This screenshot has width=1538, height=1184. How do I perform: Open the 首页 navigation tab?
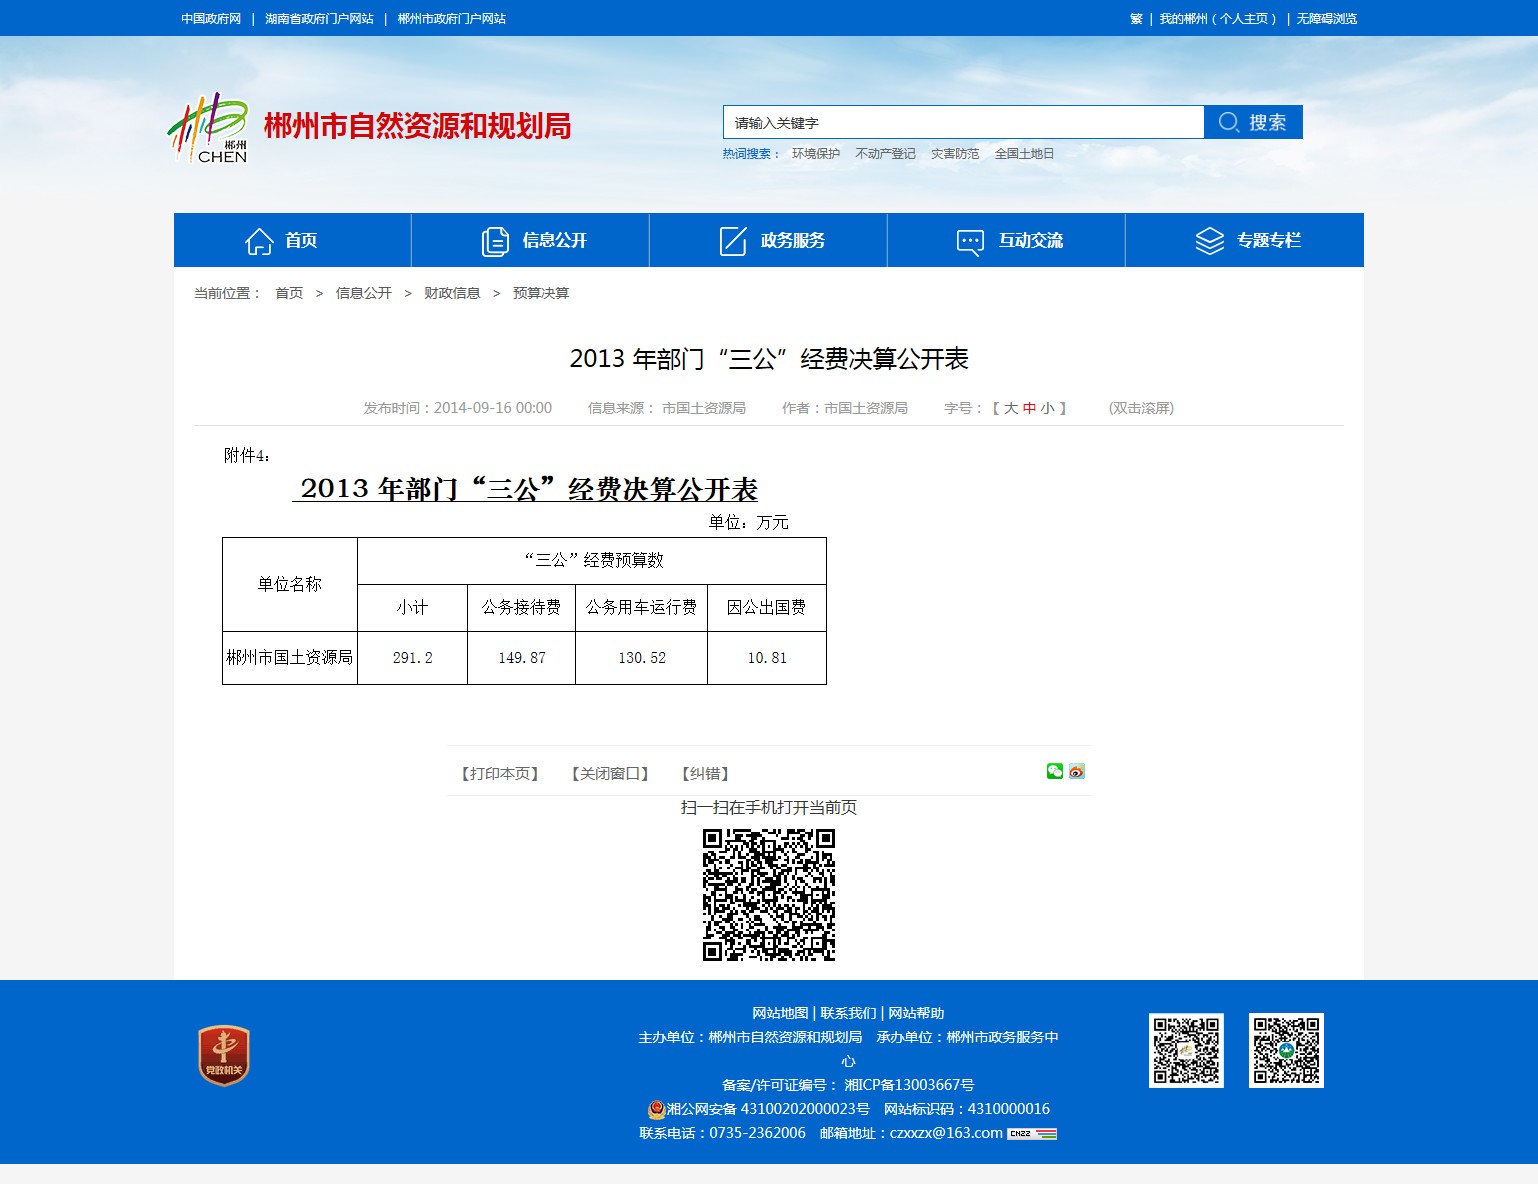click(x=293, y=240)
